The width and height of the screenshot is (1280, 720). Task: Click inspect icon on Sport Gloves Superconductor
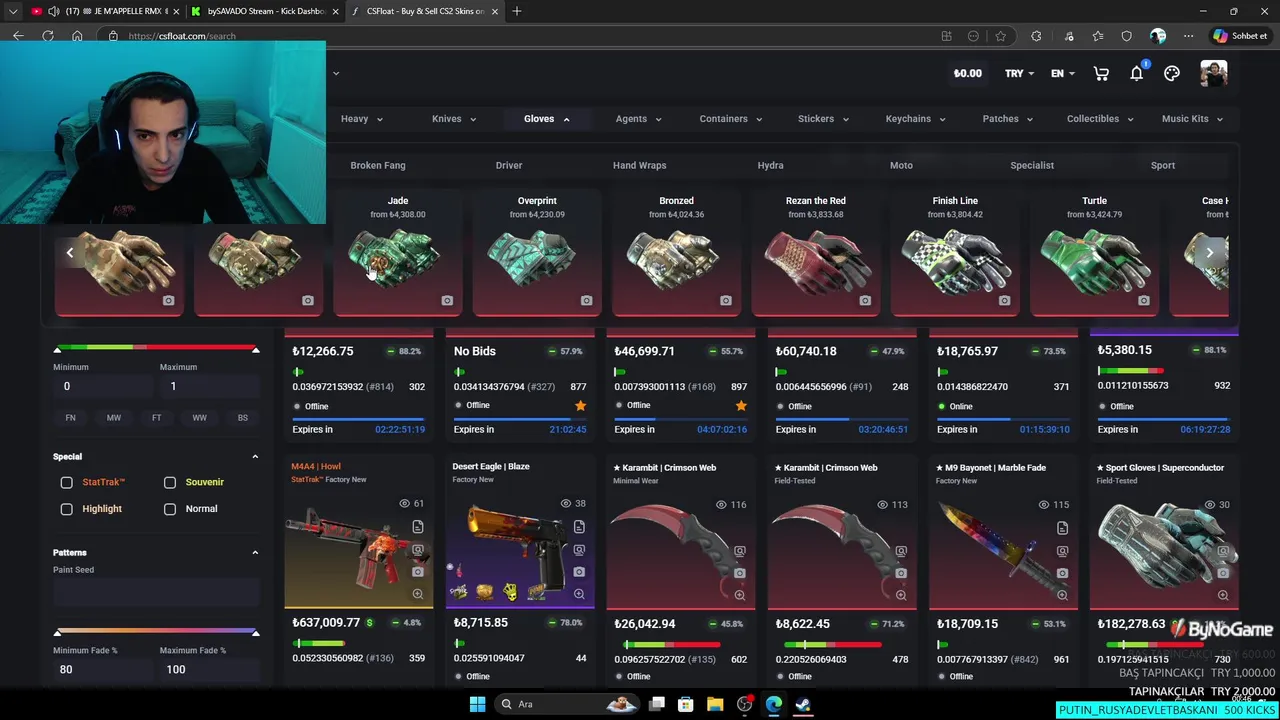click(x=1223, y=551)
